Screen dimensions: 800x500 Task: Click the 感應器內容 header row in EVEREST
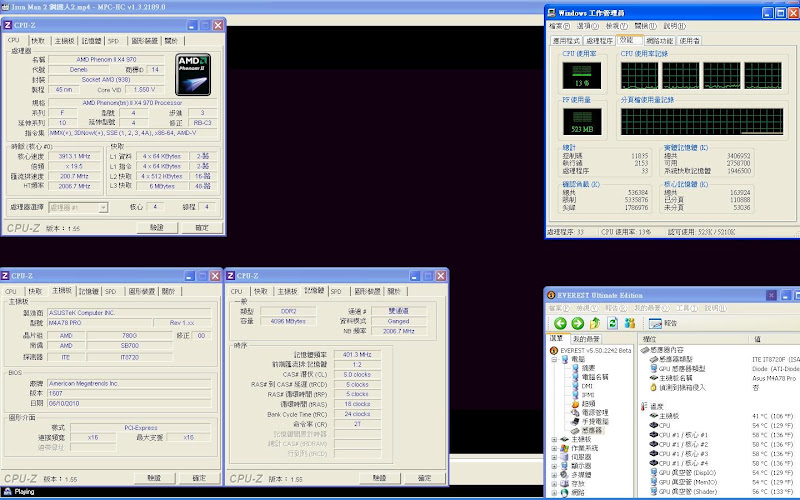point(662,350)
